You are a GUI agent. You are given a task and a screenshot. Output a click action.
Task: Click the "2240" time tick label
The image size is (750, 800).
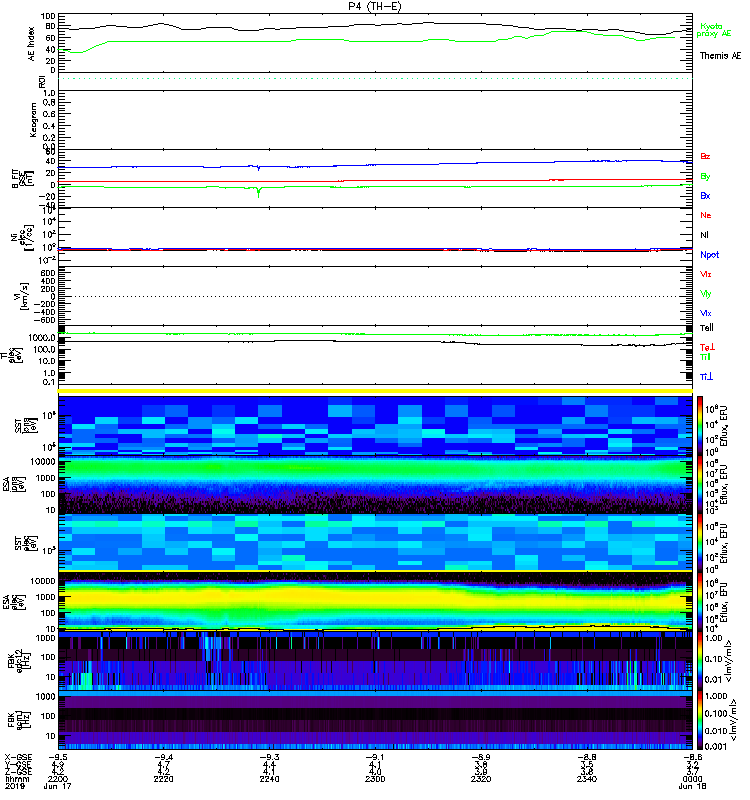[269, 779]
